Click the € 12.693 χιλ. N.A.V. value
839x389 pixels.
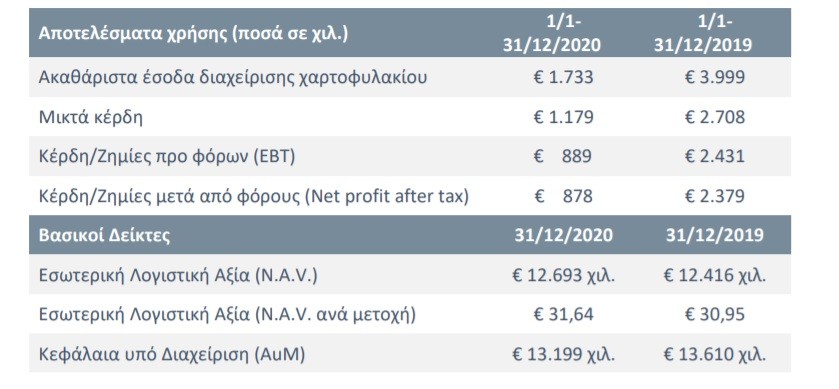[x=563, y=276]
